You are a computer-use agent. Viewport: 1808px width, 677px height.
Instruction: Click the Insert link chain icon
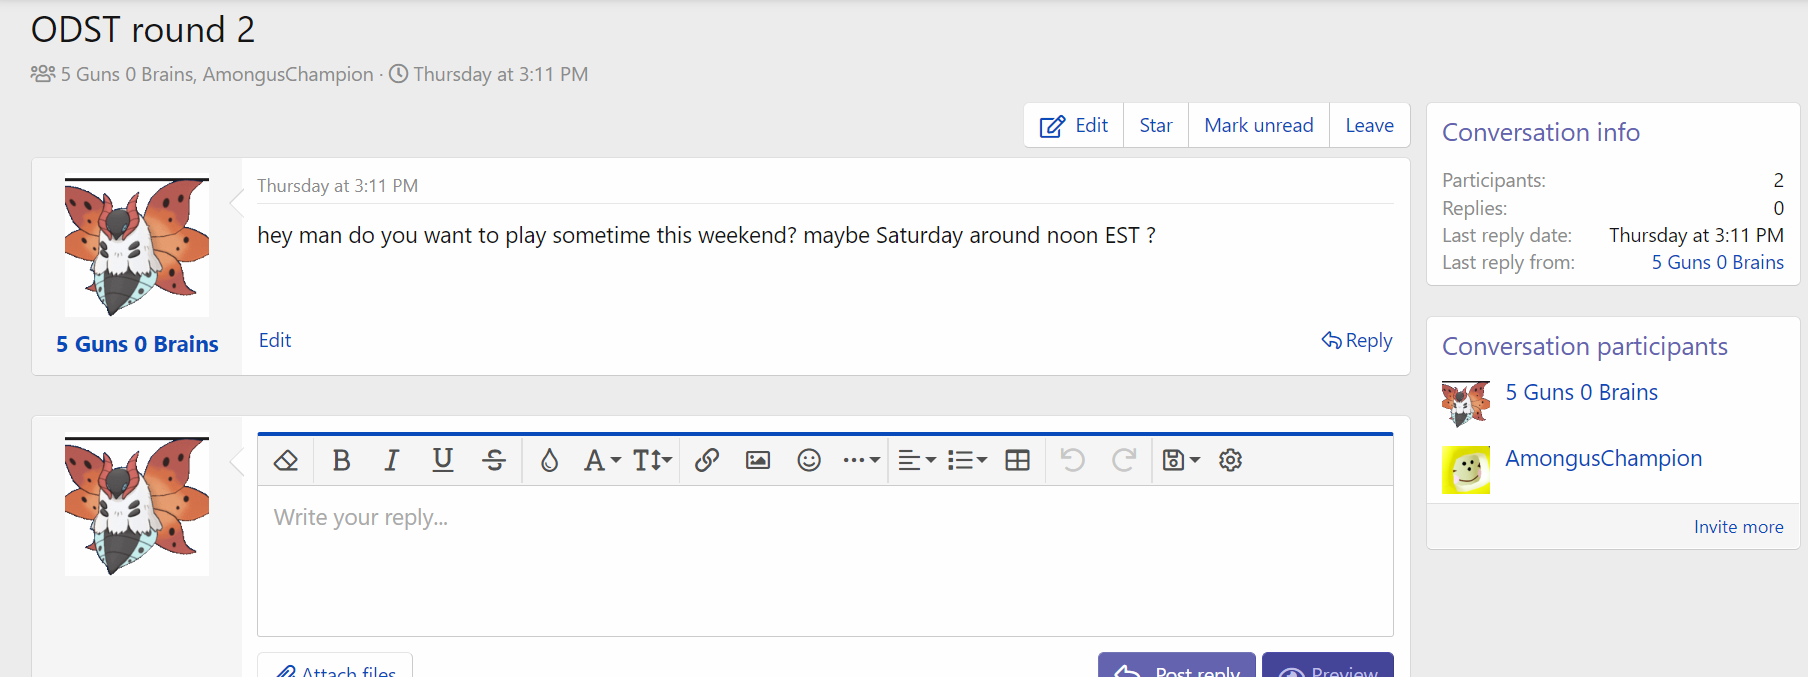click(x=707, y=460)
